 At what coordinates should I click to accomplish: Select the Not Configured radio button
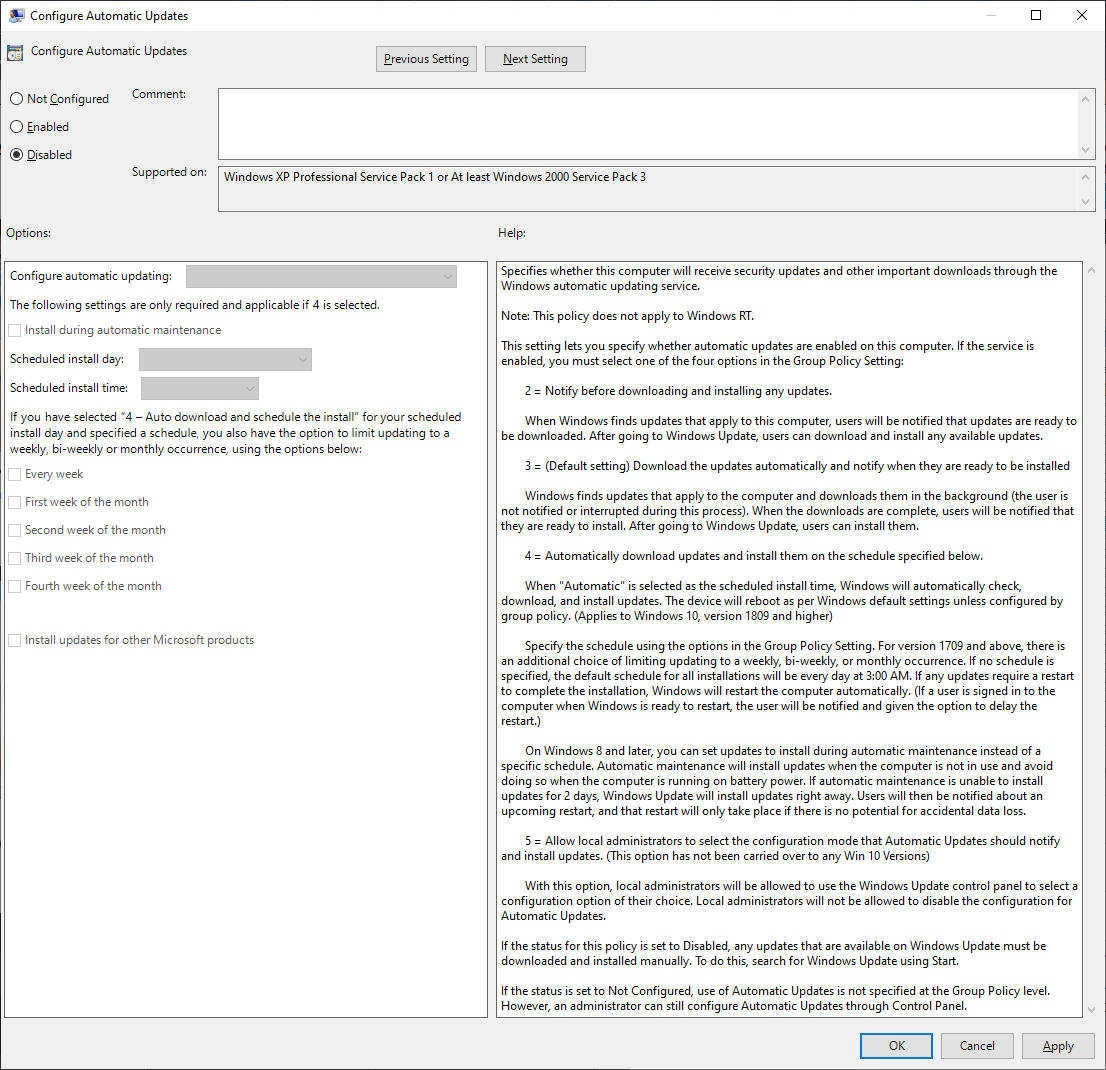pos(16,99)
